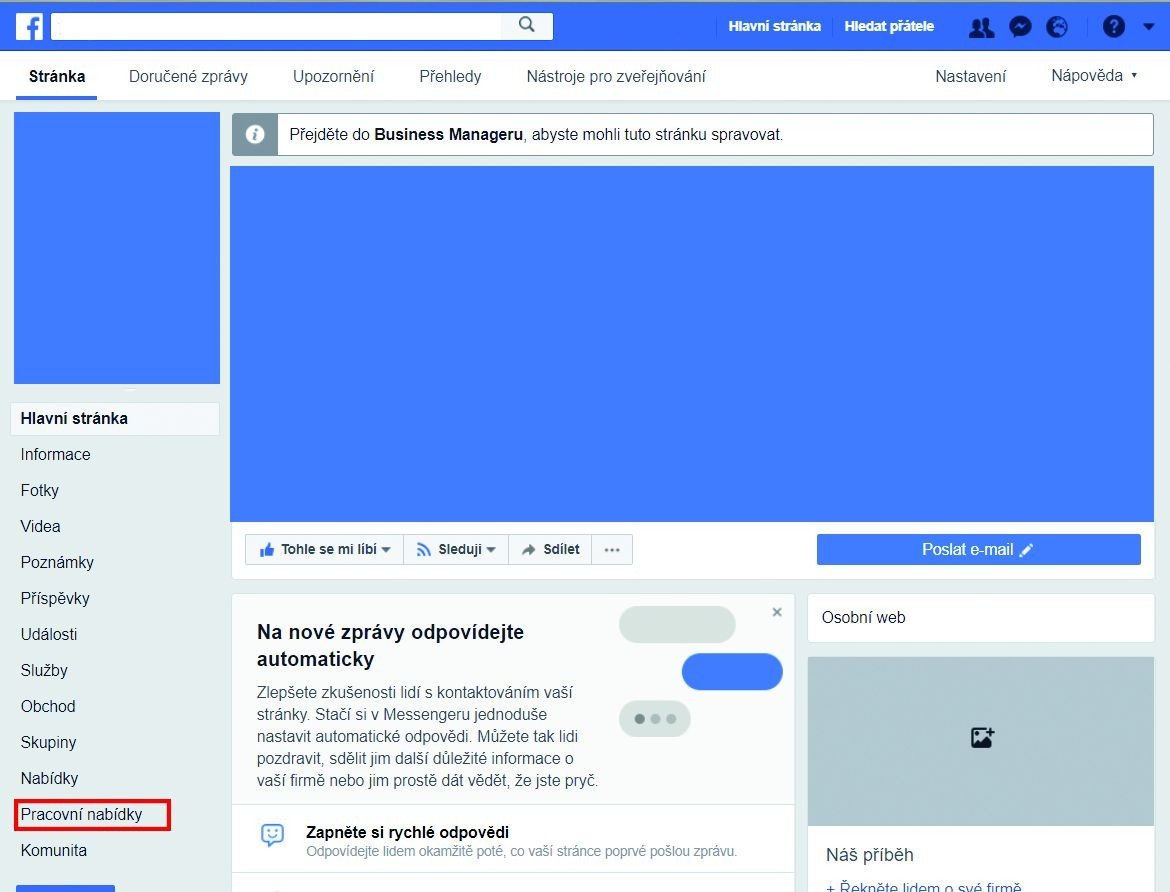
Task: Click the Facebook logo icon
Action: click(29, 26)
